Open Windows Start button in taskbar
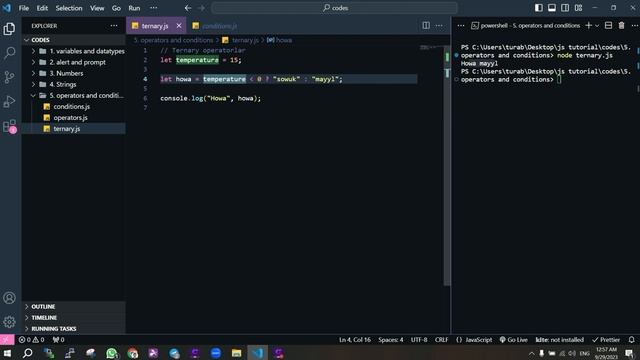Image resolution: width=640 pixels, height=360 pixels. [7, 353]
